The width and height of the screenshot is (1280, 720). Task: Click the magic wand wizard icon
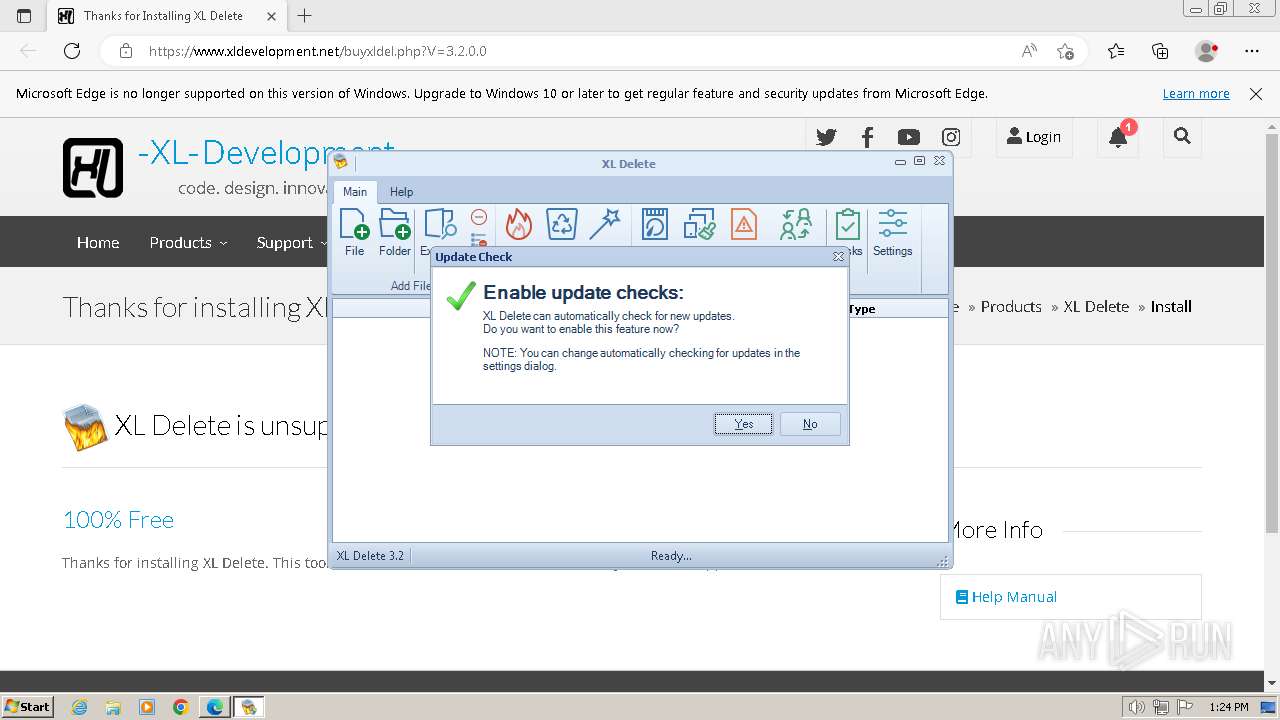[605, 224]
